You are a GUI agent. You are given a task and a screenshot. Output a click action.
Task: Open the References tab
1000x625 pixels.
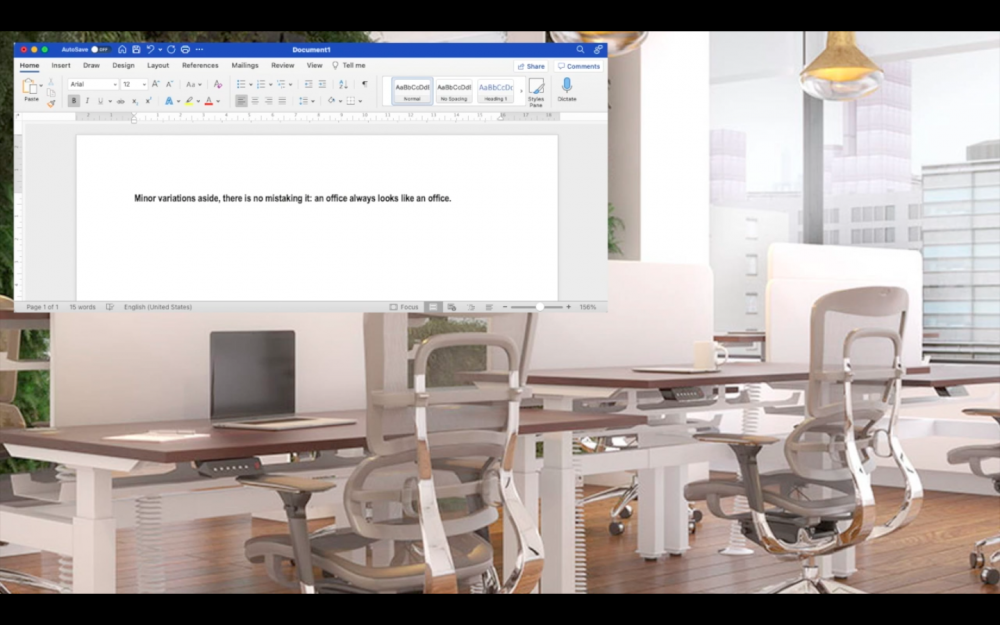tap(200, 66)
